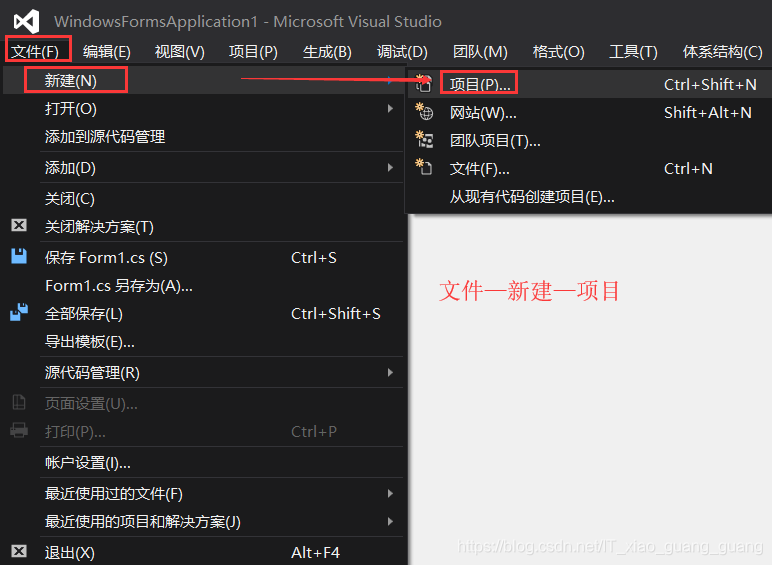Select 关闭解决方案(T)
Screen dimensions: 772x565
[x=204, y=226]
